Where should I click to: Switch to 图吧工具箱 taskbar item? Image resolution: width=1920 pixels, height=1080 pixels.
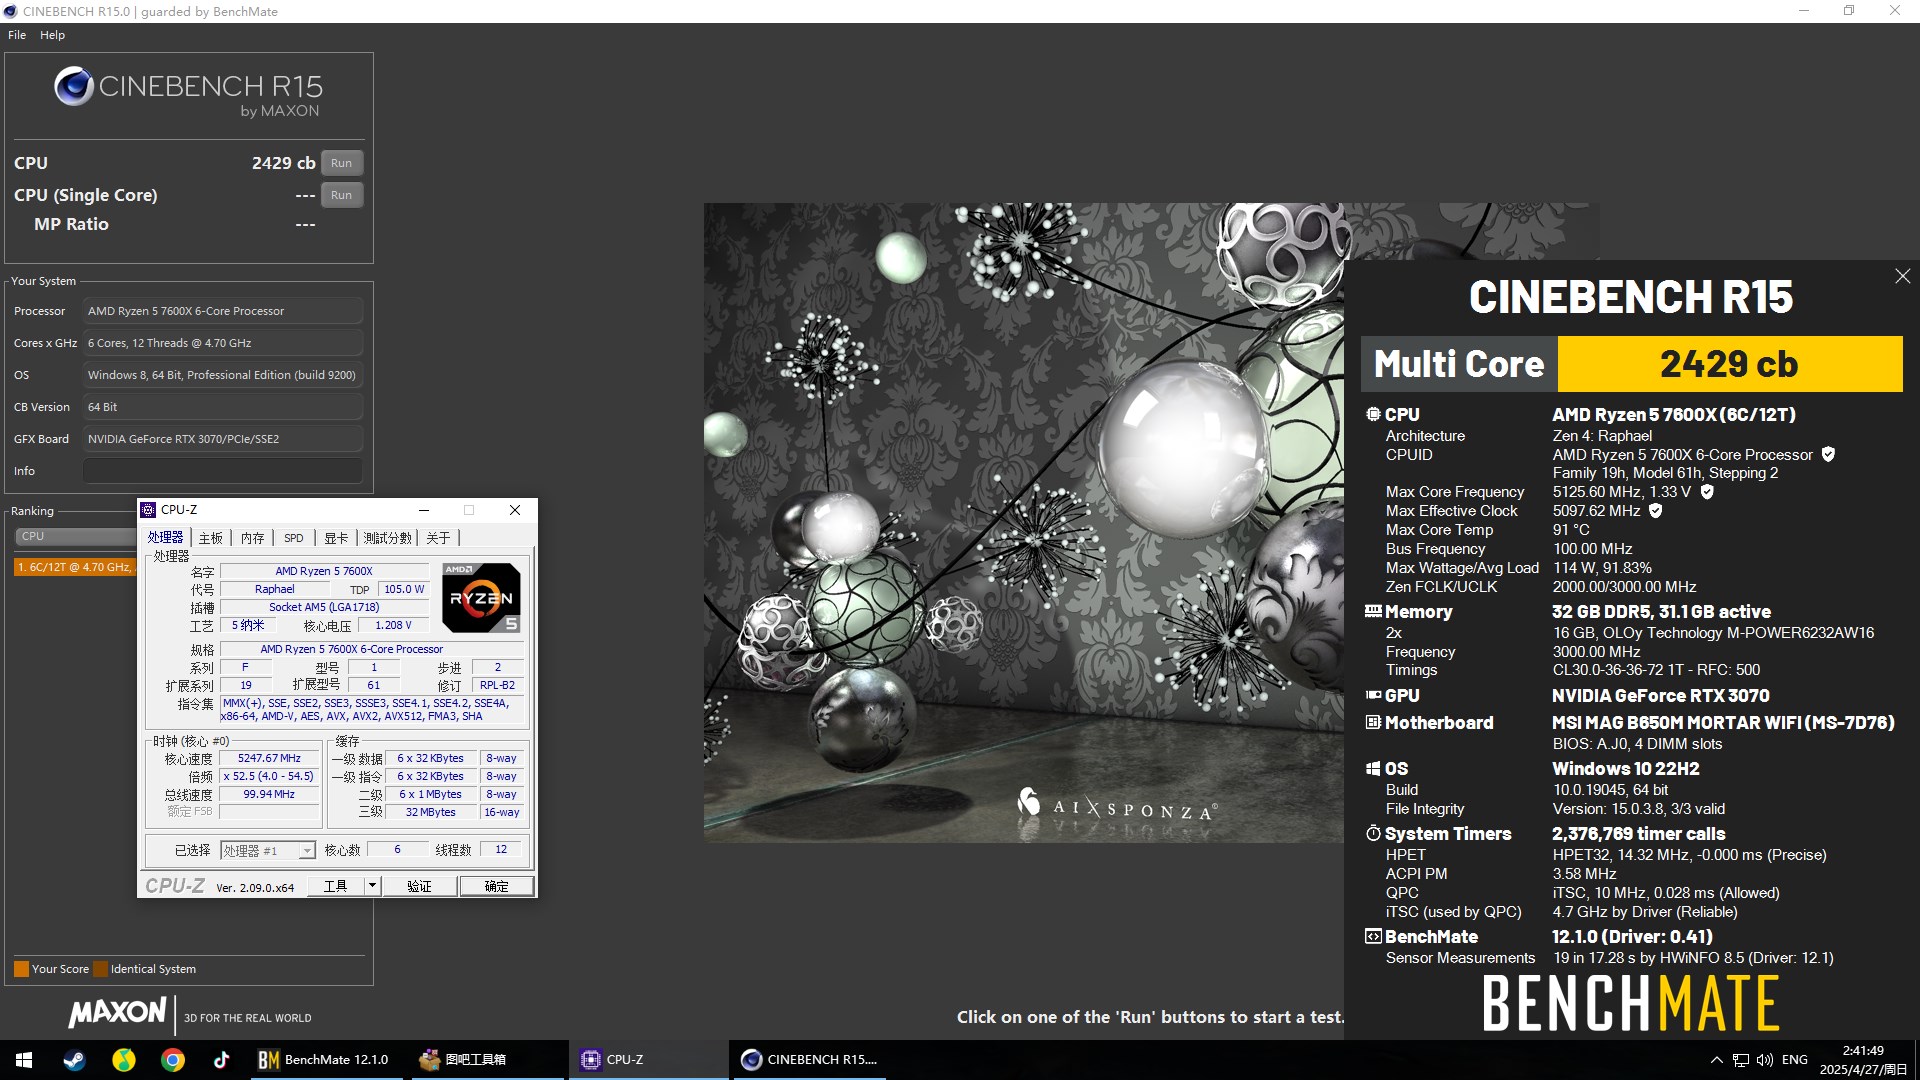486,1060
